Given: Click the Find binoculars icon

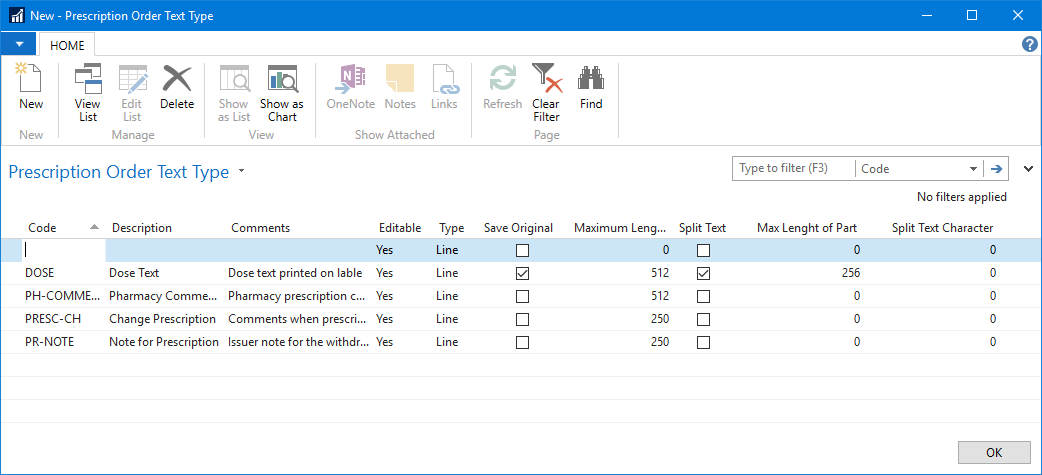Looking at the screenshot, I should point(591,86).
